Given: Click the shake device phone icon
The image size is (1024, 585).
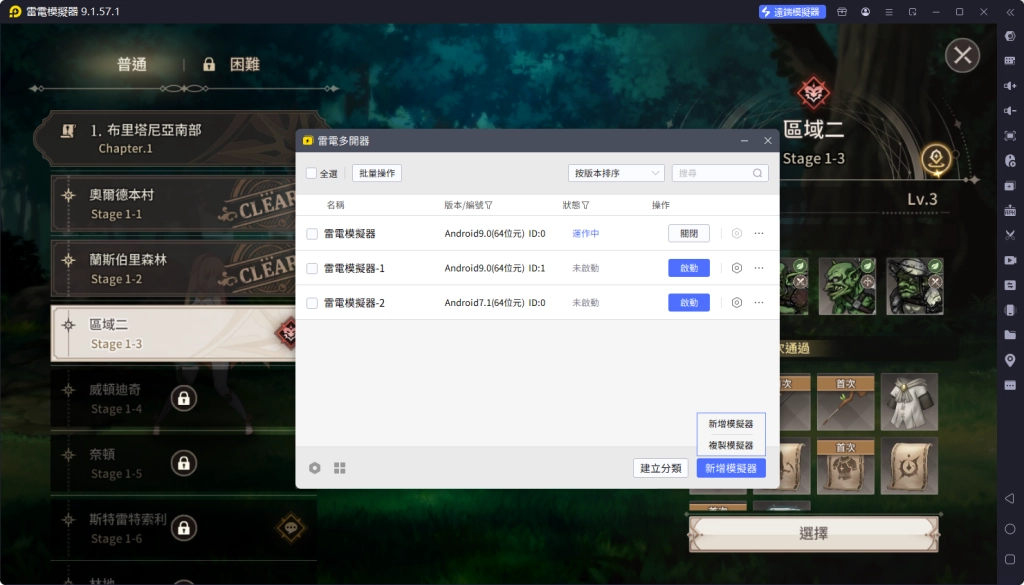Looking at the screenshot, I should 1010,310.
